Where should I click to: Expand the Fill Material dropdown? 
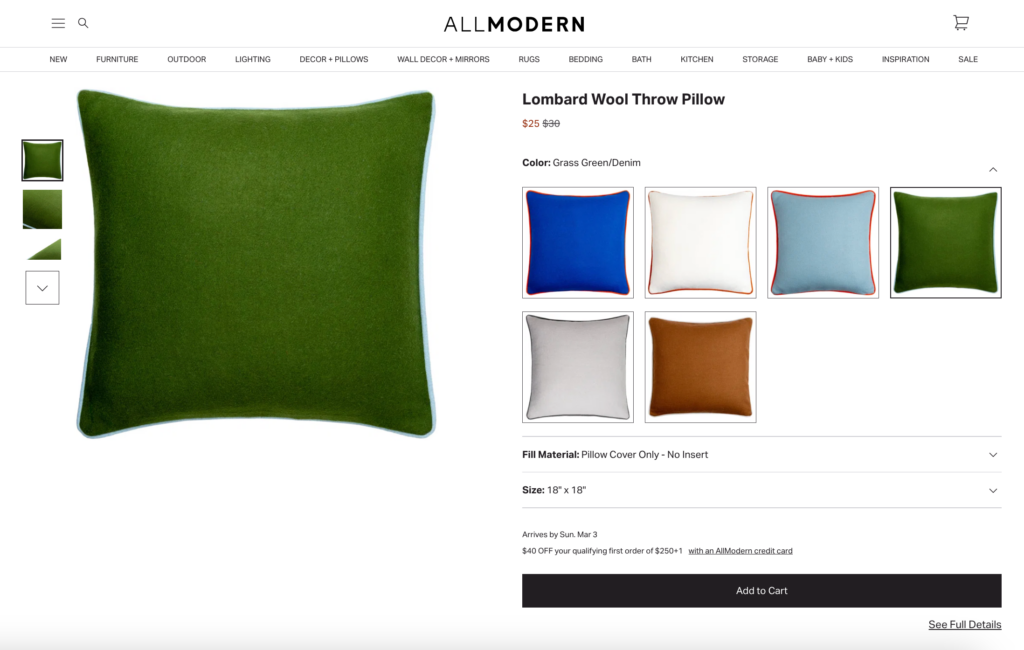click(x=761, y=455)
